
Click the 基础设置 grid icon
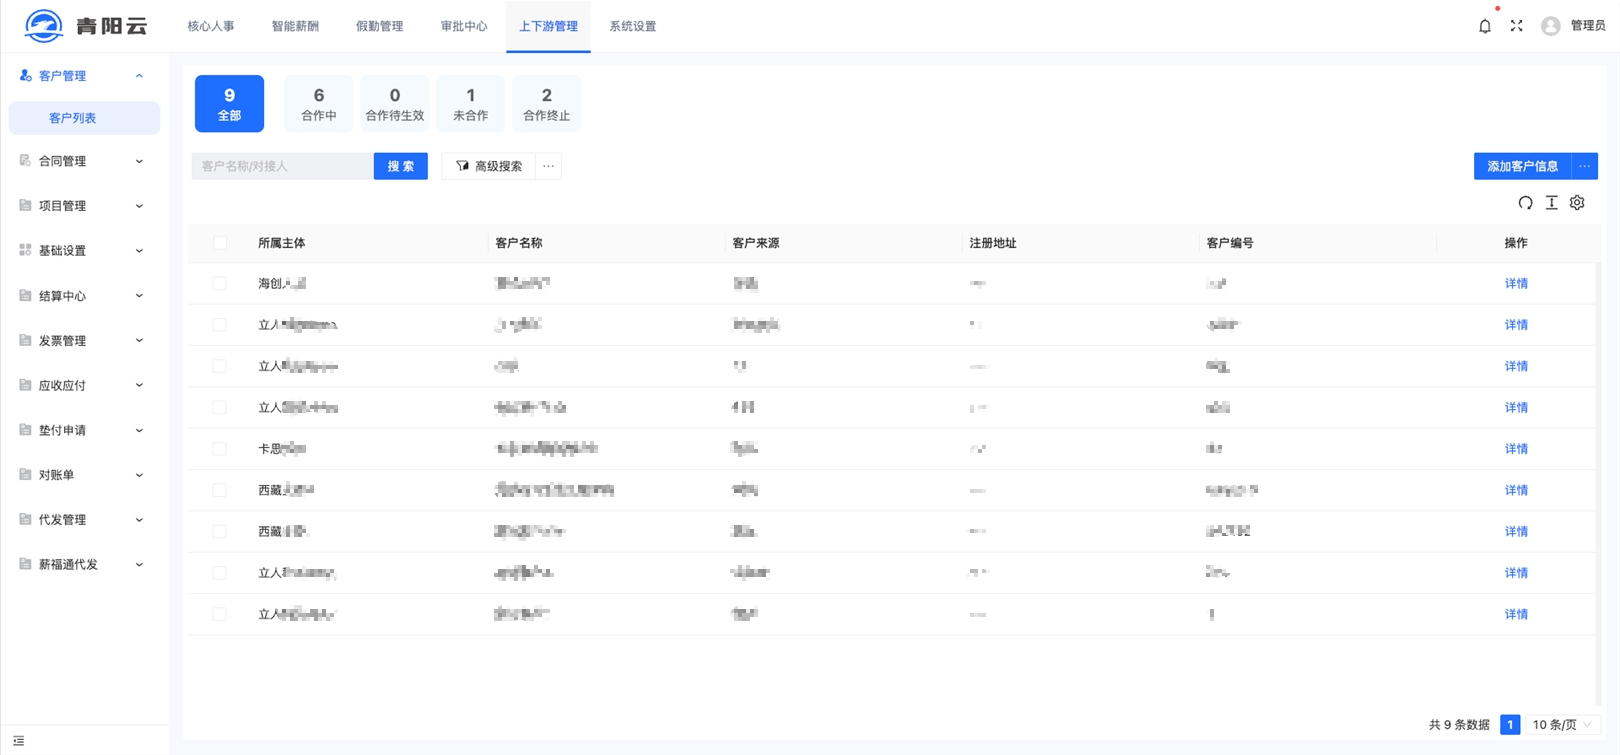(25, 250)
